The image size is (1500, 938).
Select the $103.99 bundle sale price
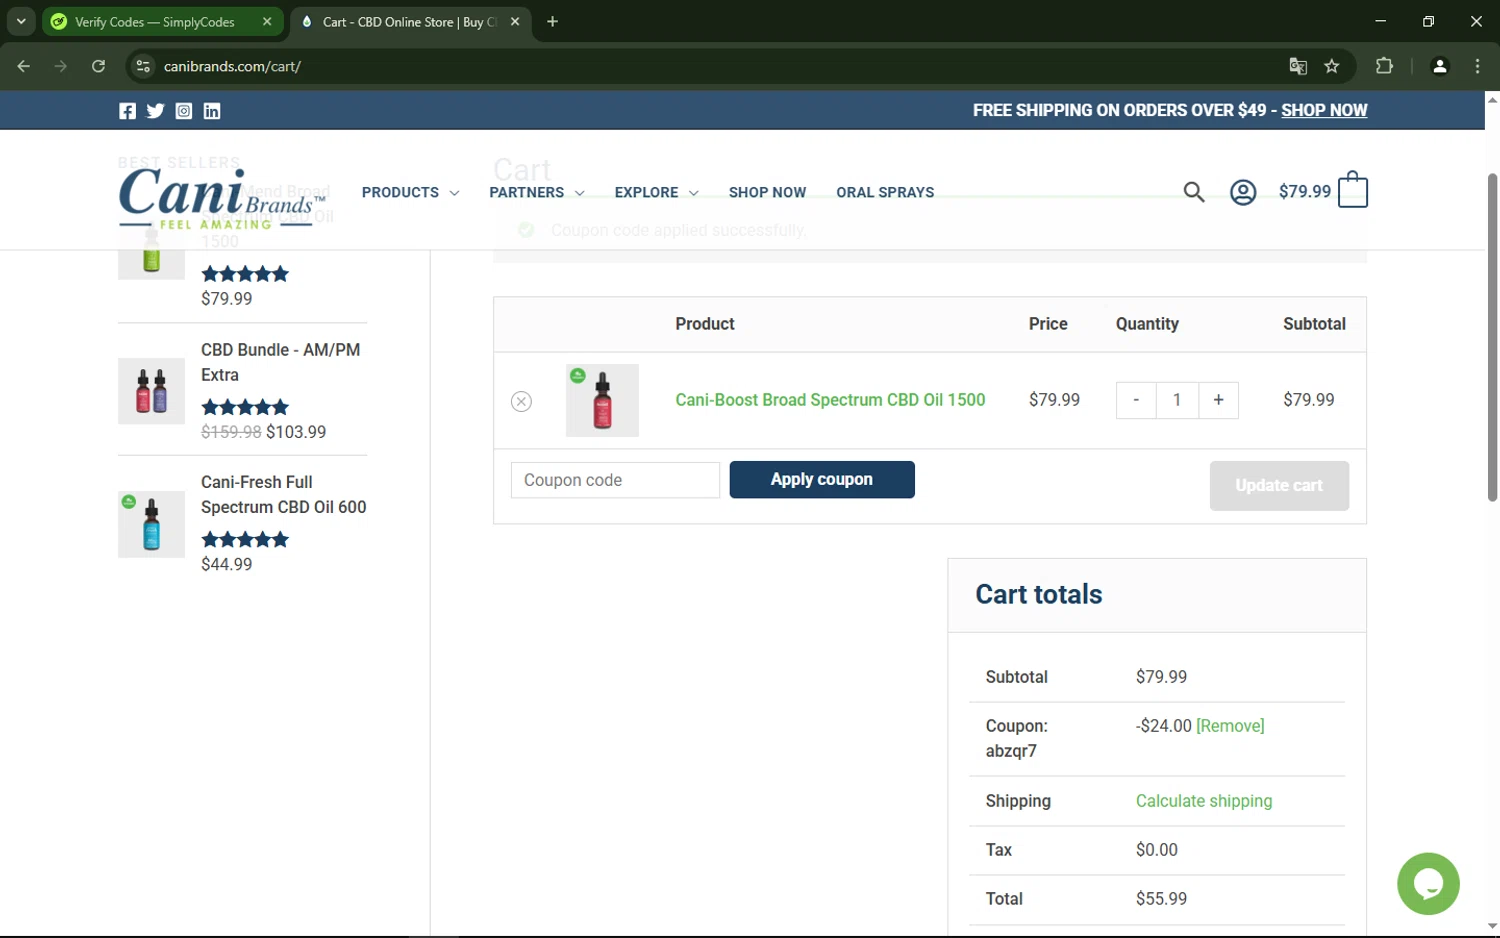(x=296, y=432)
